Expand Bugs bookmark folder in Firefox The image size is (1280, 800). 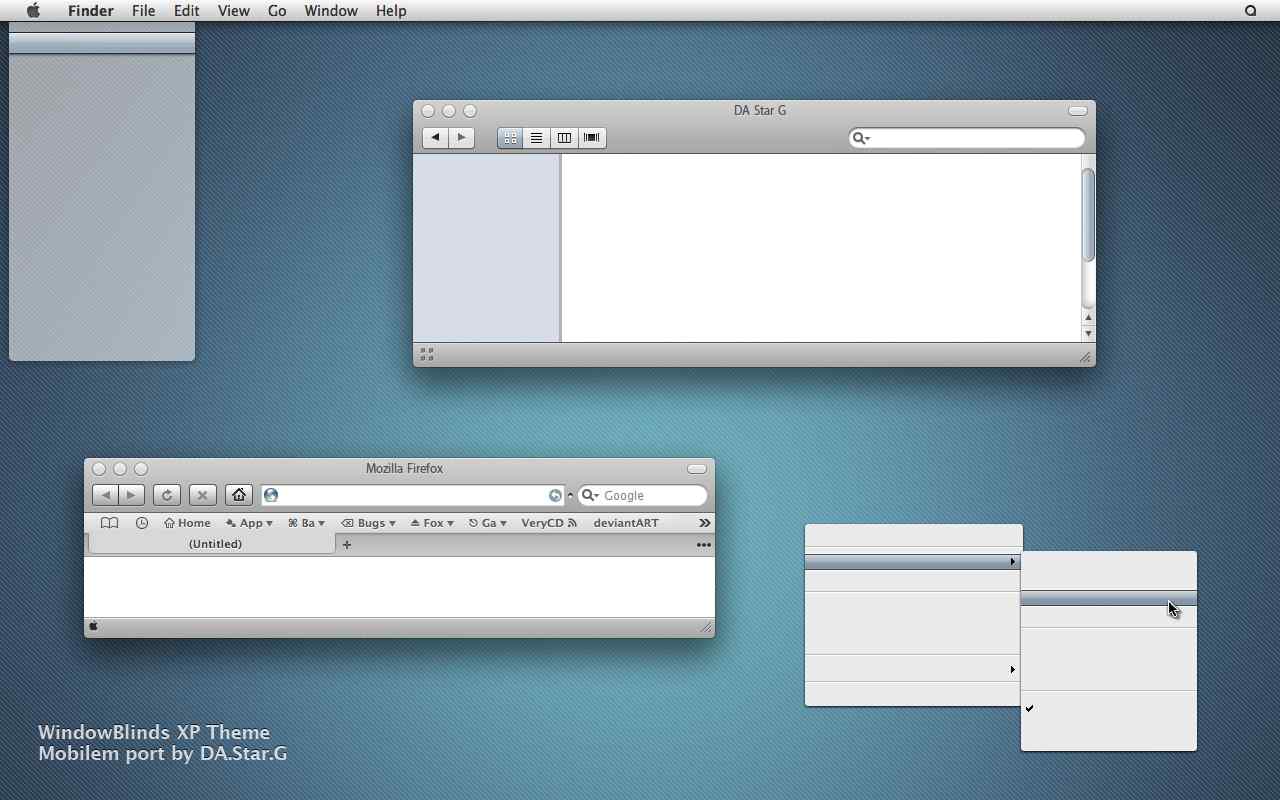pos(368,523)
